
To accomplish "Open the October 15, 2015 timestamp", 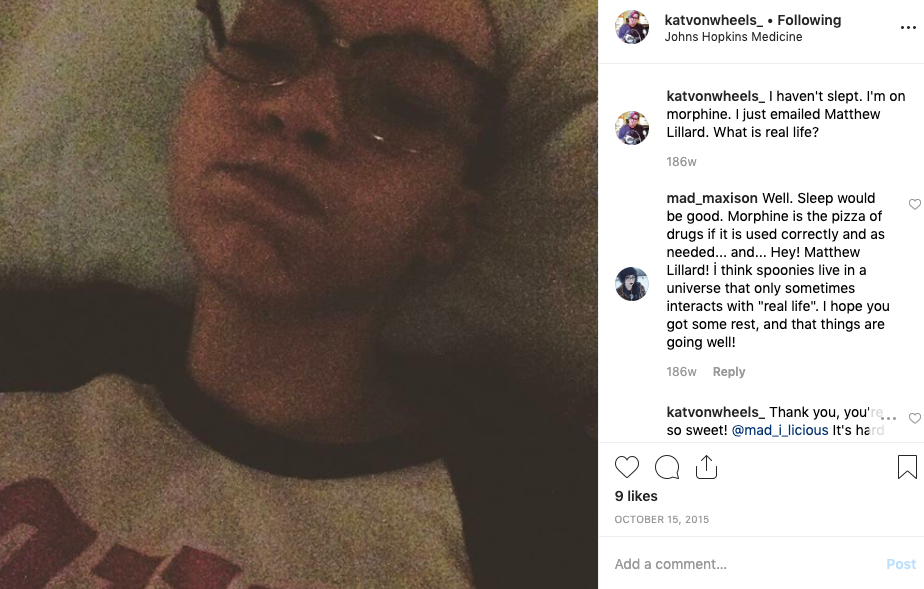I will 662,519.
